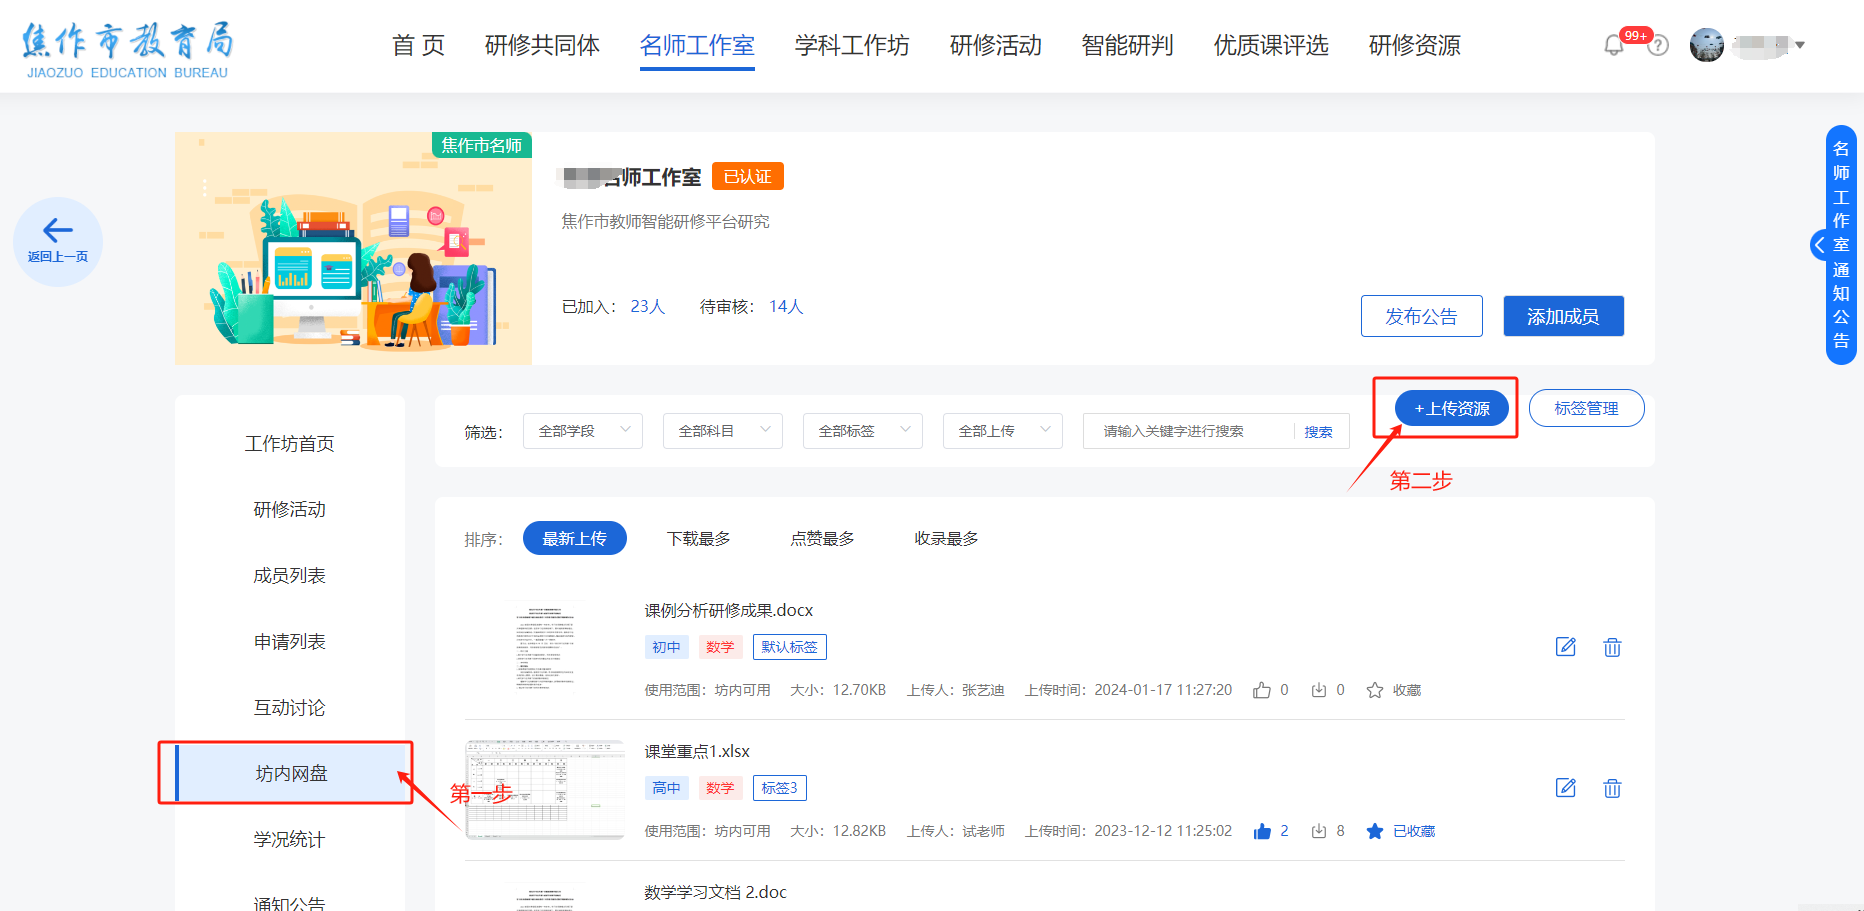
Task: Open 名师工作室 in top navigation
Action: pos(697,45)
